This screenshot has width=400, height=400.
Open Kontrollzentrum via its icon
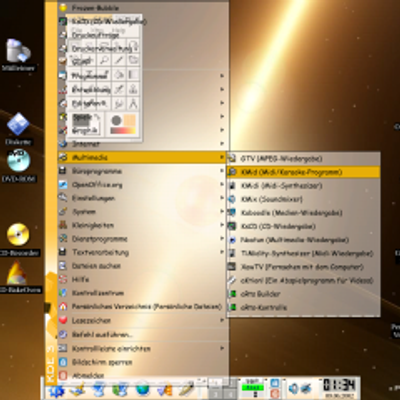pos(63,293)
